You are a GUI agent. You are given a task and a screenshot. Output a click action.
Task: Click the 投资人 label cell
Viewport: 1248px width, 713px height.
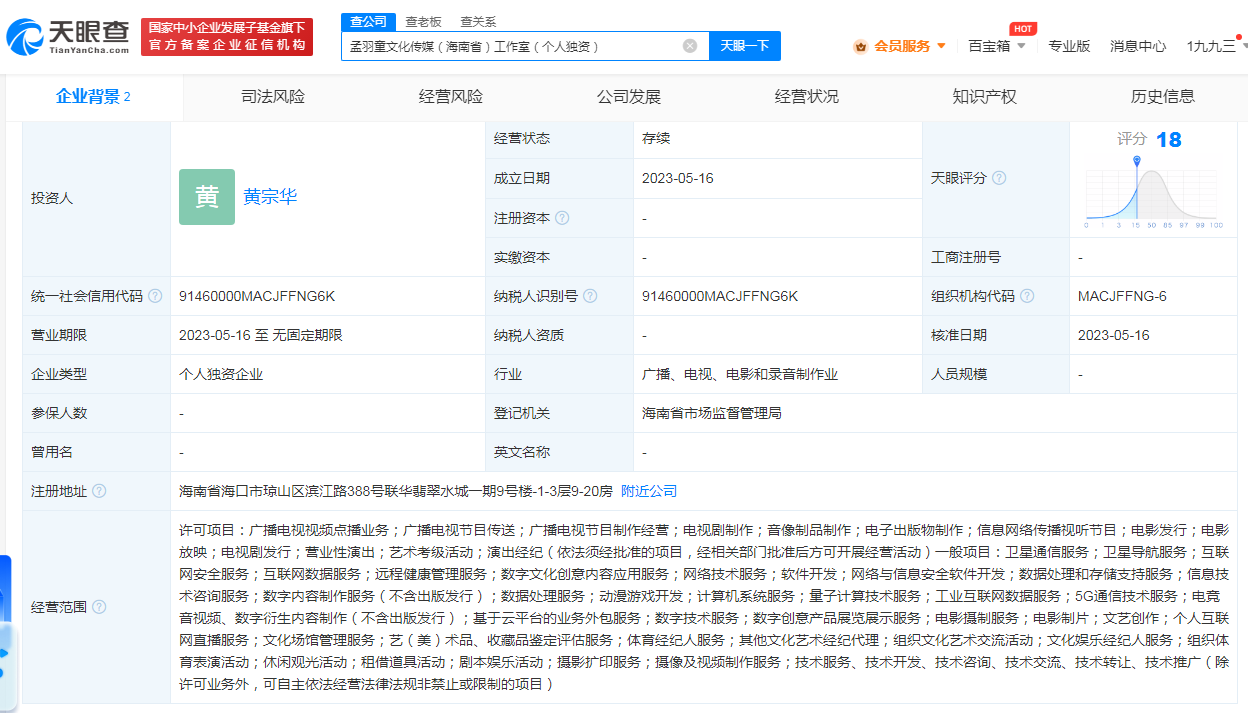[x=97, y=198]
